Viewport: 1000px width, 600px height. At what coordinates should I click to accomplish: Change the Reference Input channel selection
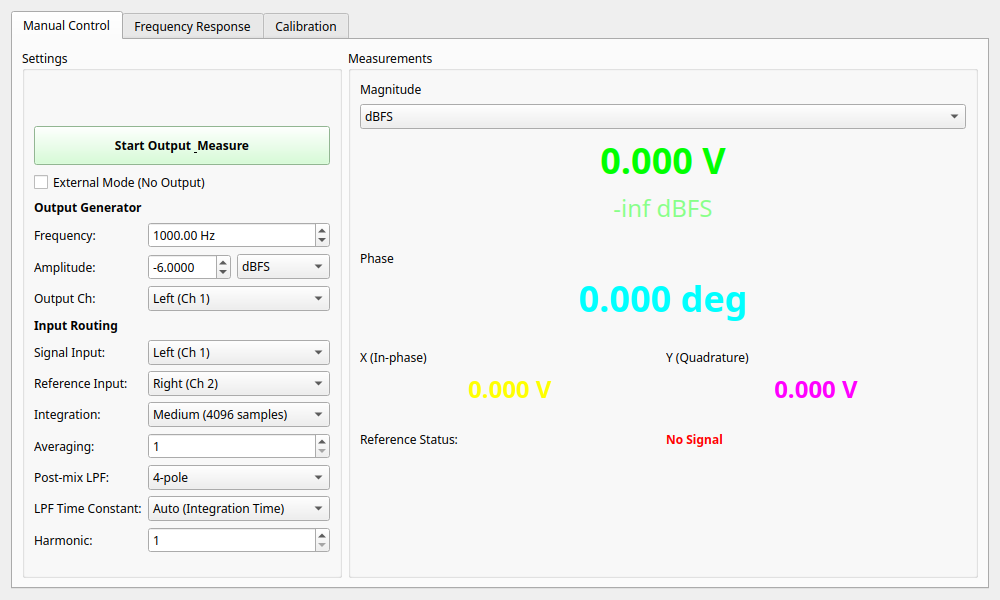(x=238, y=383)
